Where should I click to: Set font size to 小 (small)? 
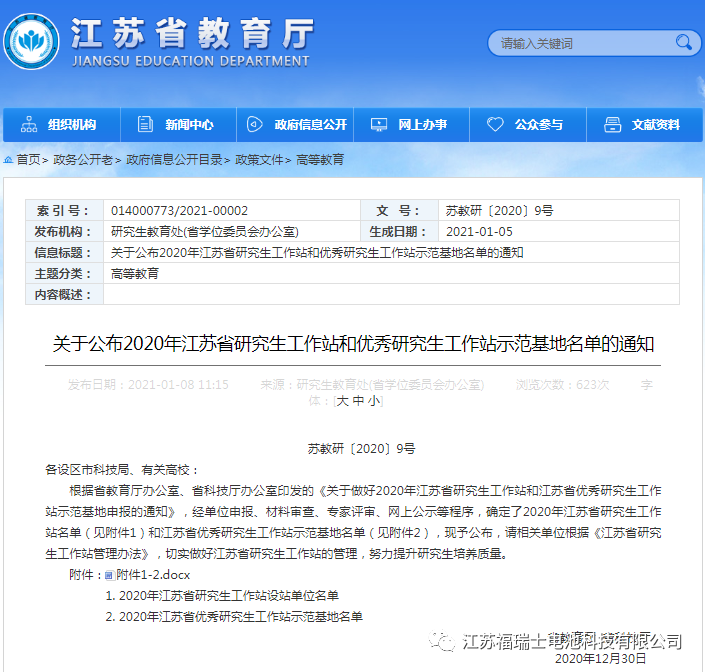pos(373,400)
